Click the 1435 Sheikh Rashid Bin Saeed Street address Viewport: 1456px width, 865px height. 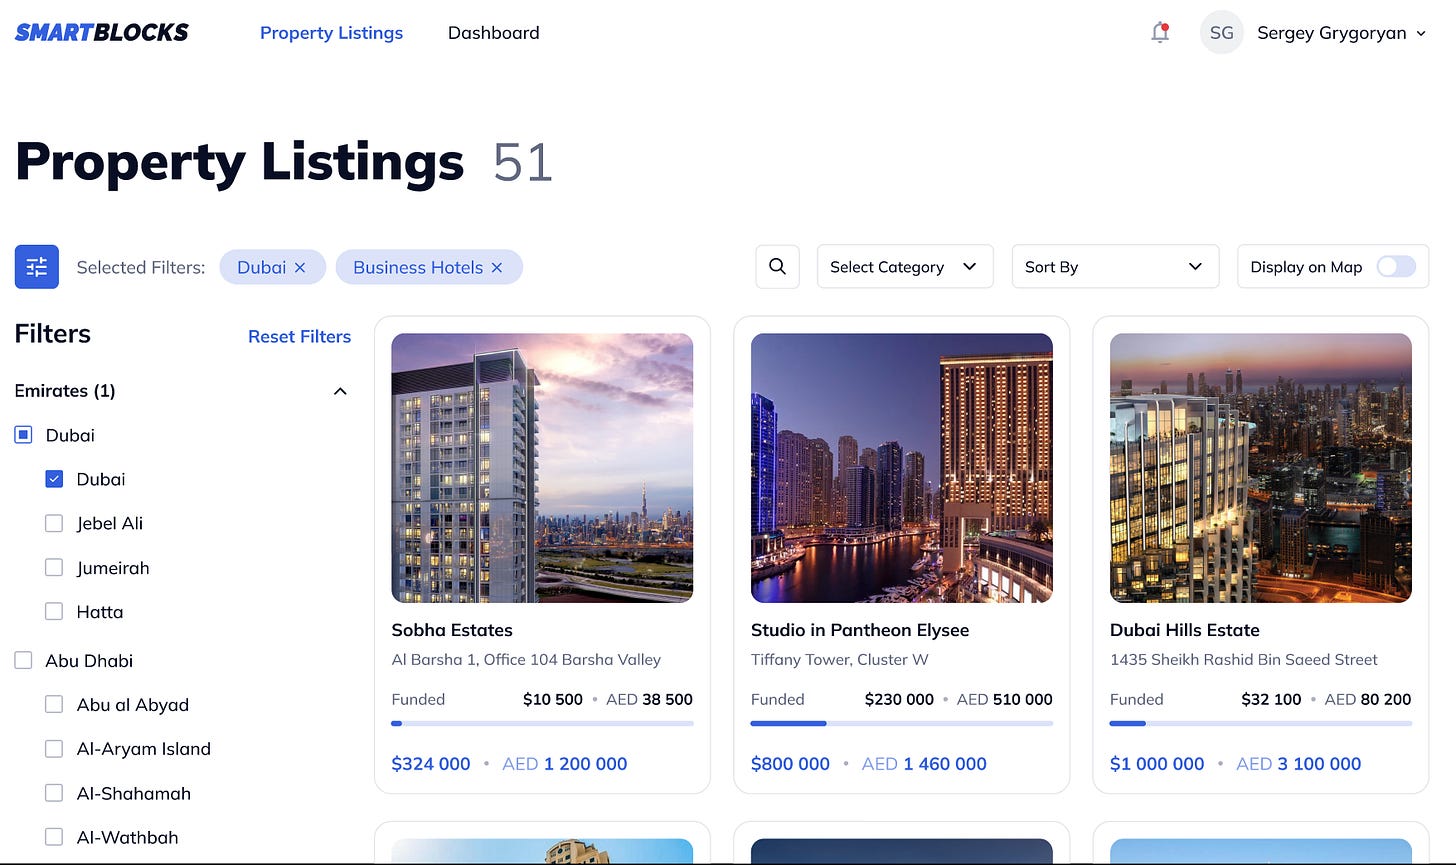[1243, 660]
